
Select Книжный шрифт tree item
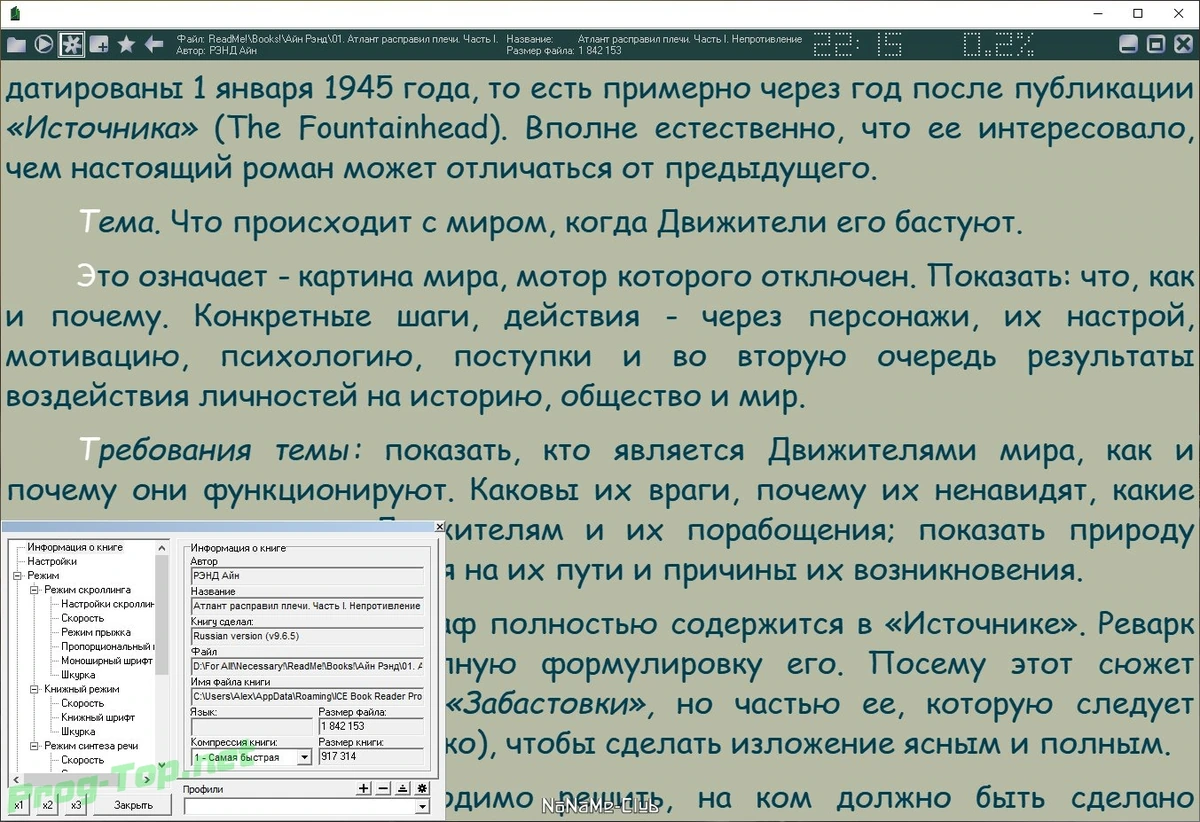pos(98,717)
